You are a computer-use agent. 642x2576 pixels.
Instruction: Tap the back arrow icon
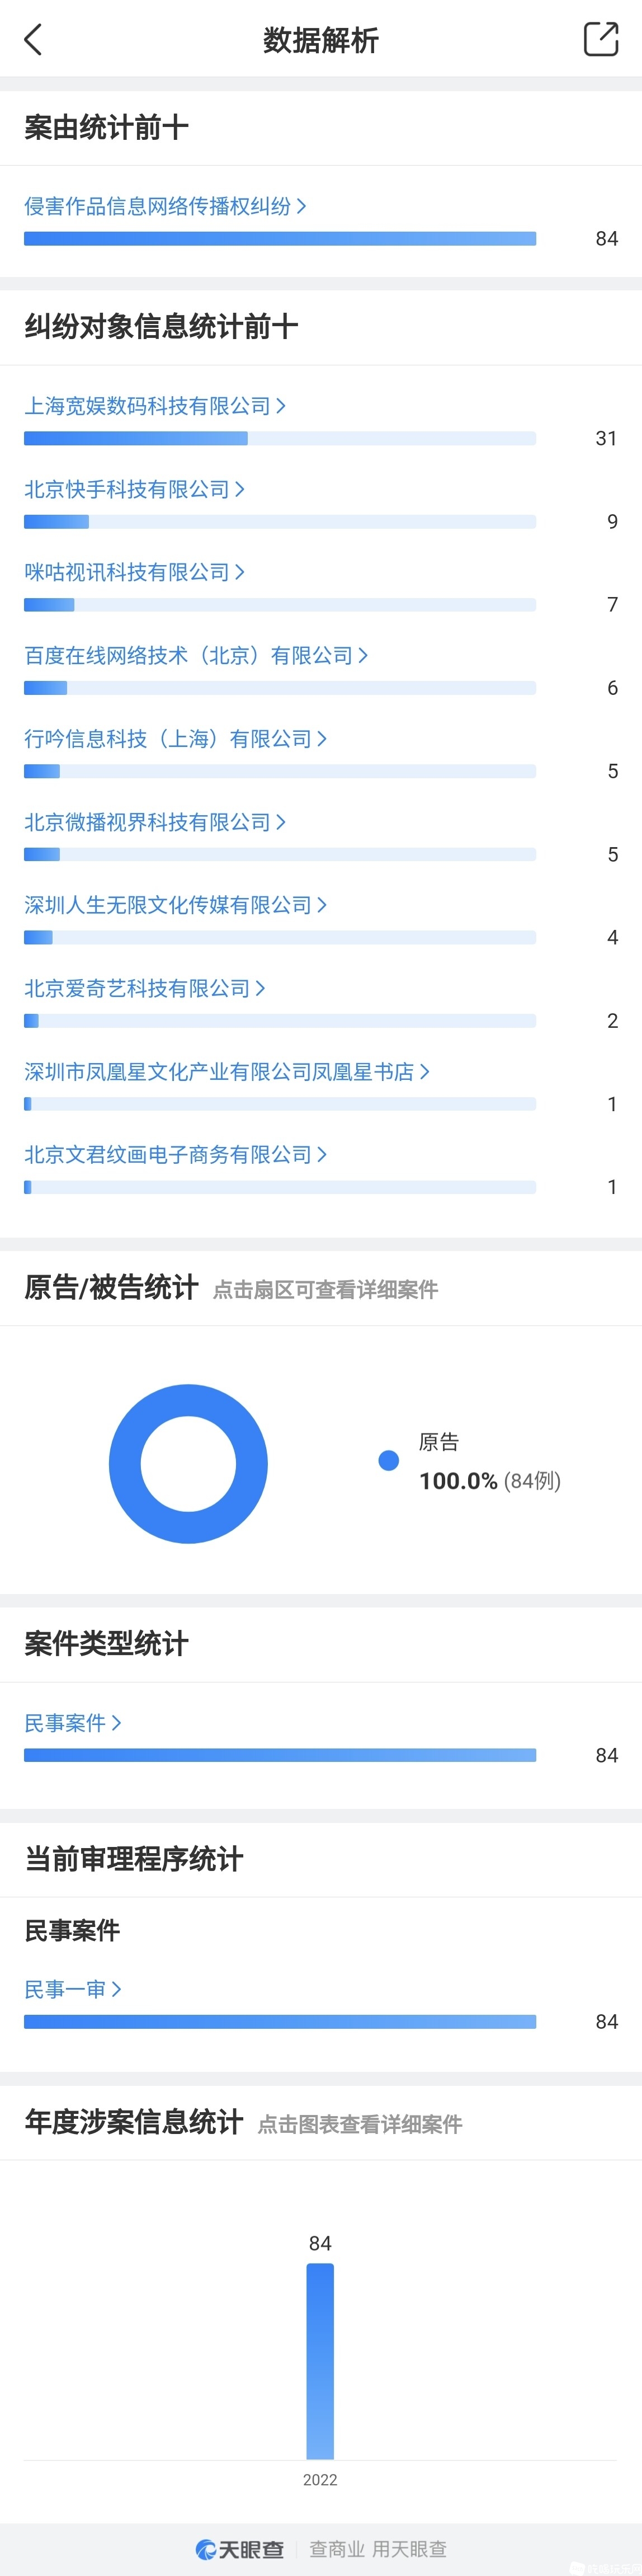(x=33, y=40)
